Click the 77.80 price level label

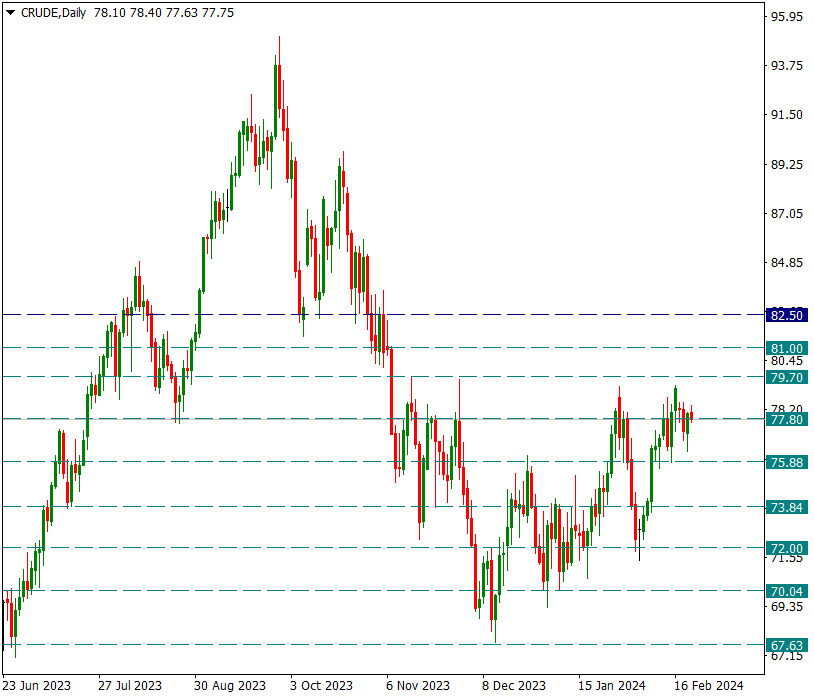pos(786,420)
